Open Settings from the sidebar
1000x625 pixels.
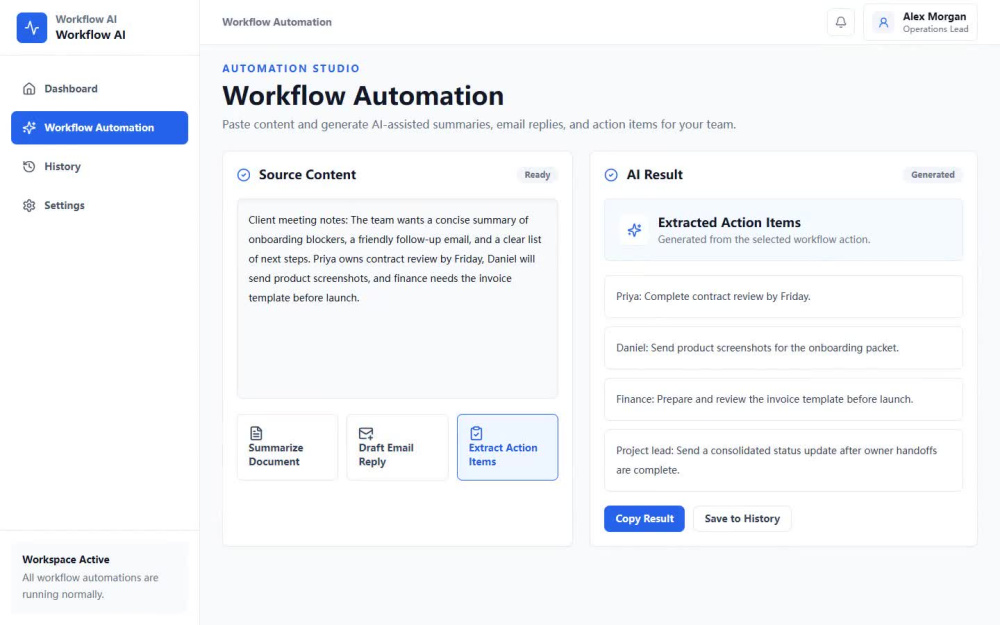pos(99,205)
